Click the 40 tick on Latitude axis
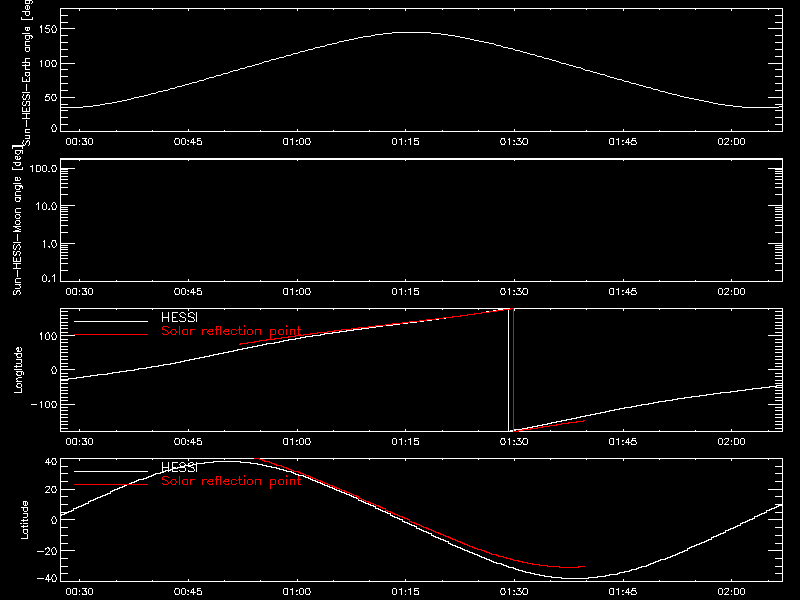 51,462
